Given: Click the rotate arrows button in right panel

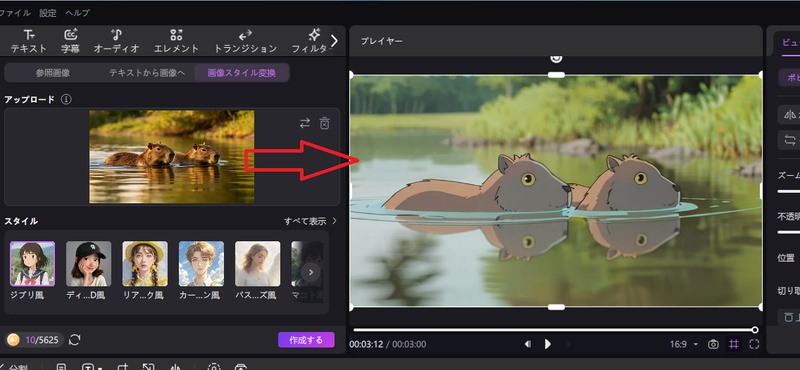Looking at the screenshot, I should pyautogui.click(x=789, y=139).
